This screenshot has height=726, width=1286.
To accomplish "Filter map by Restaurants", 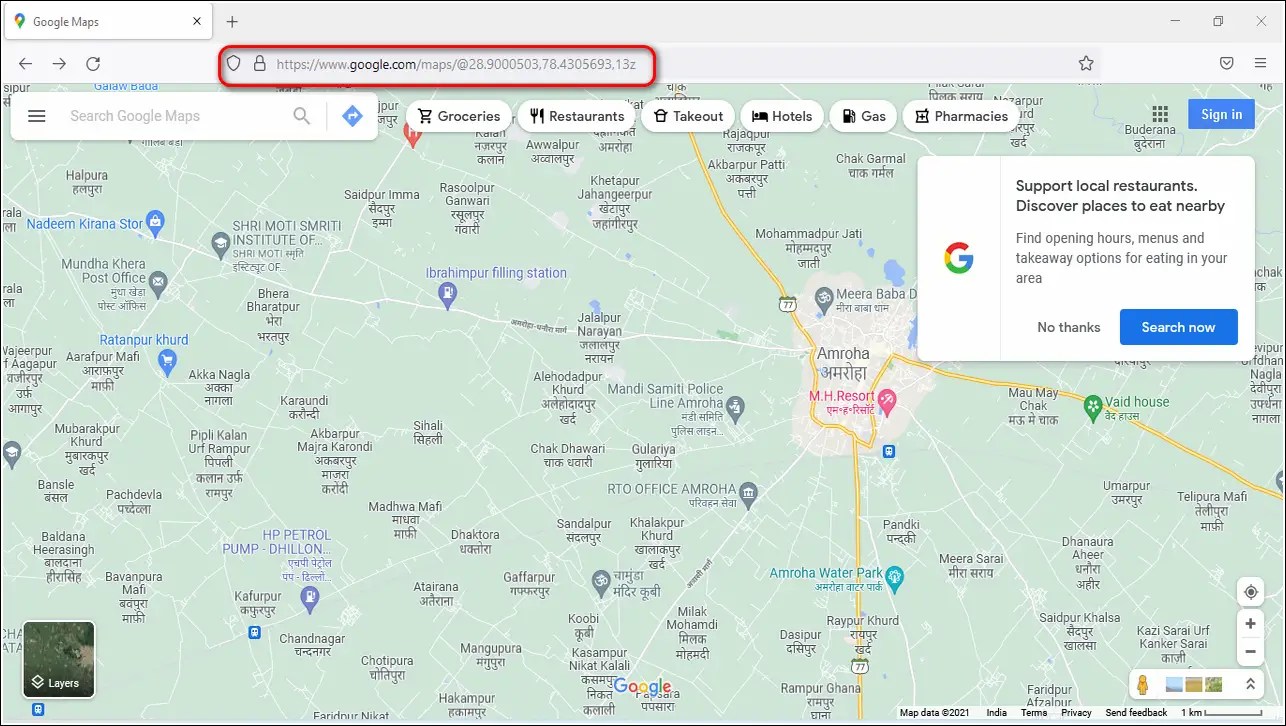I will click(577, 116).
